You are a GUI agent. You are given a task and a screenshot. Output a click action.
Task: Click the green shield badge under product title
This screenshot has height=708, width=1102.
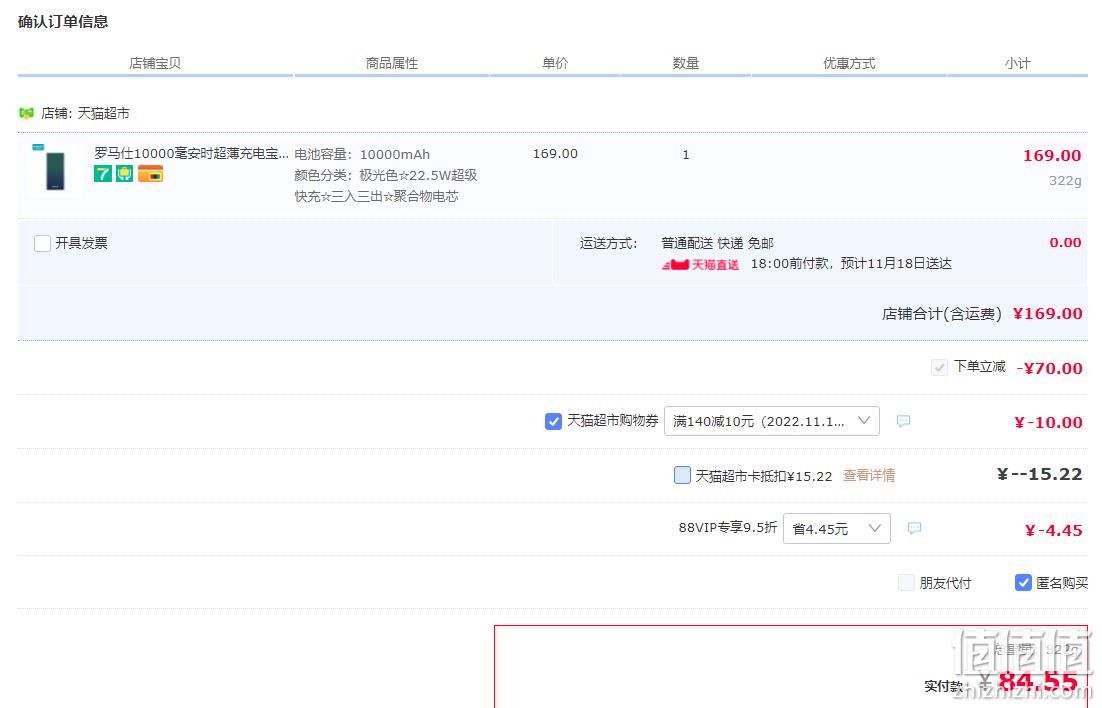point(124,174)
